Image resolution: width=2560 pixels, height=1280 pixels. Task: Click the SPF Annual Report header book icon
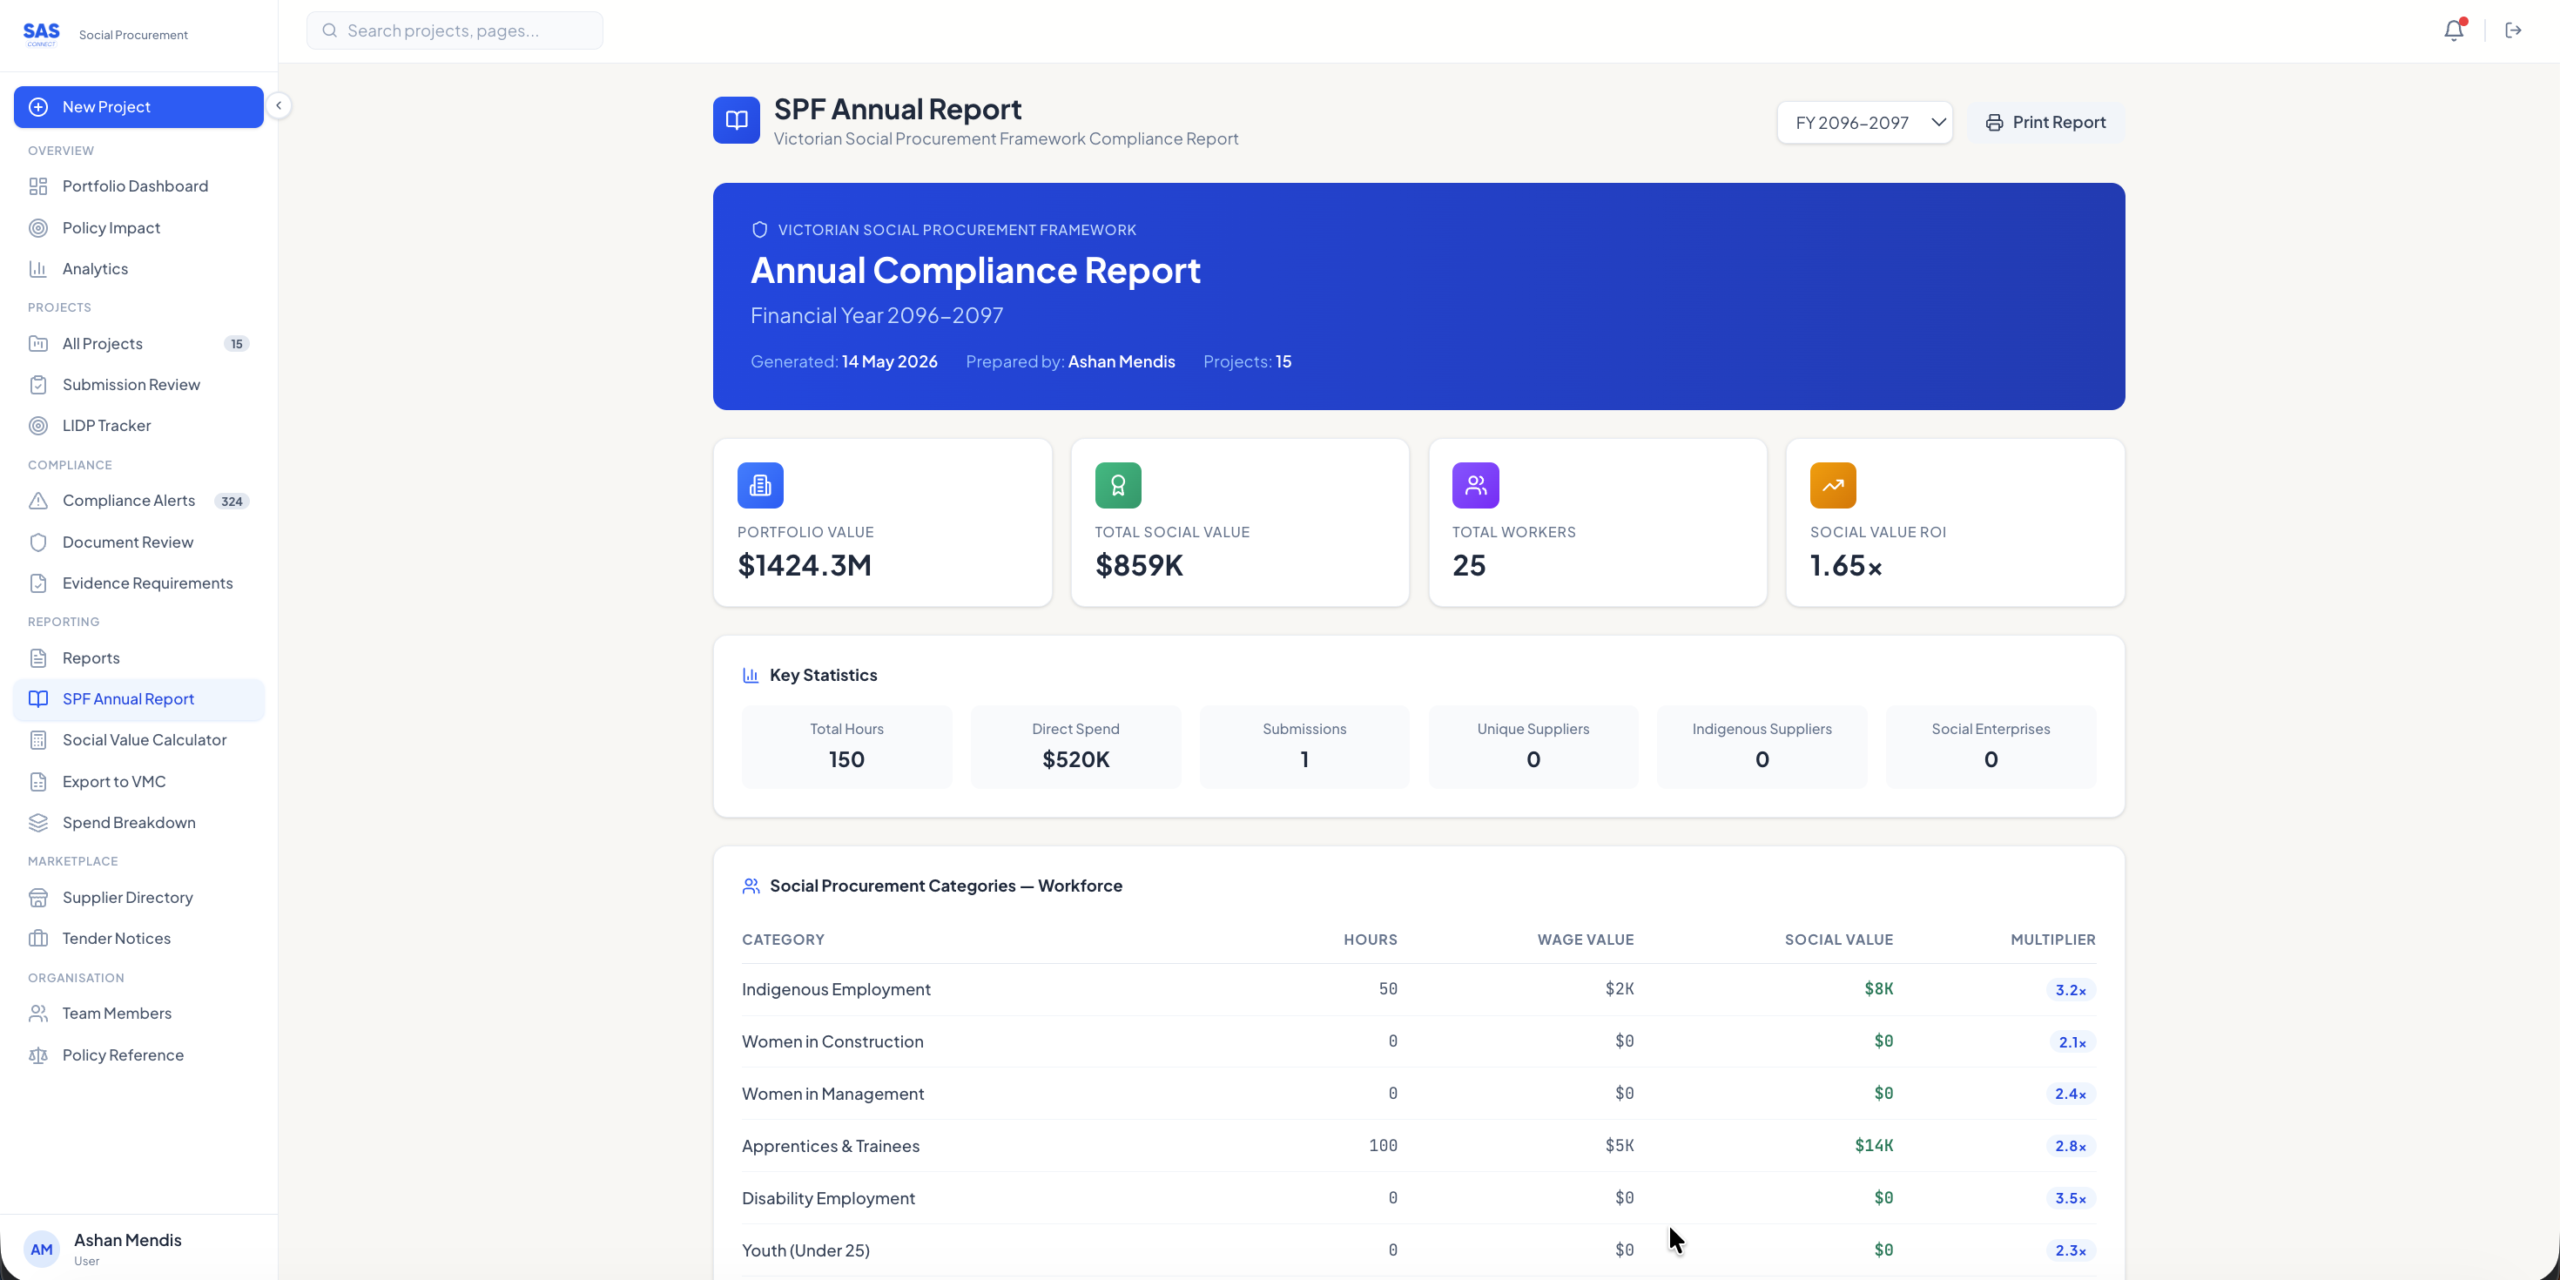click(x=736, y=120)
